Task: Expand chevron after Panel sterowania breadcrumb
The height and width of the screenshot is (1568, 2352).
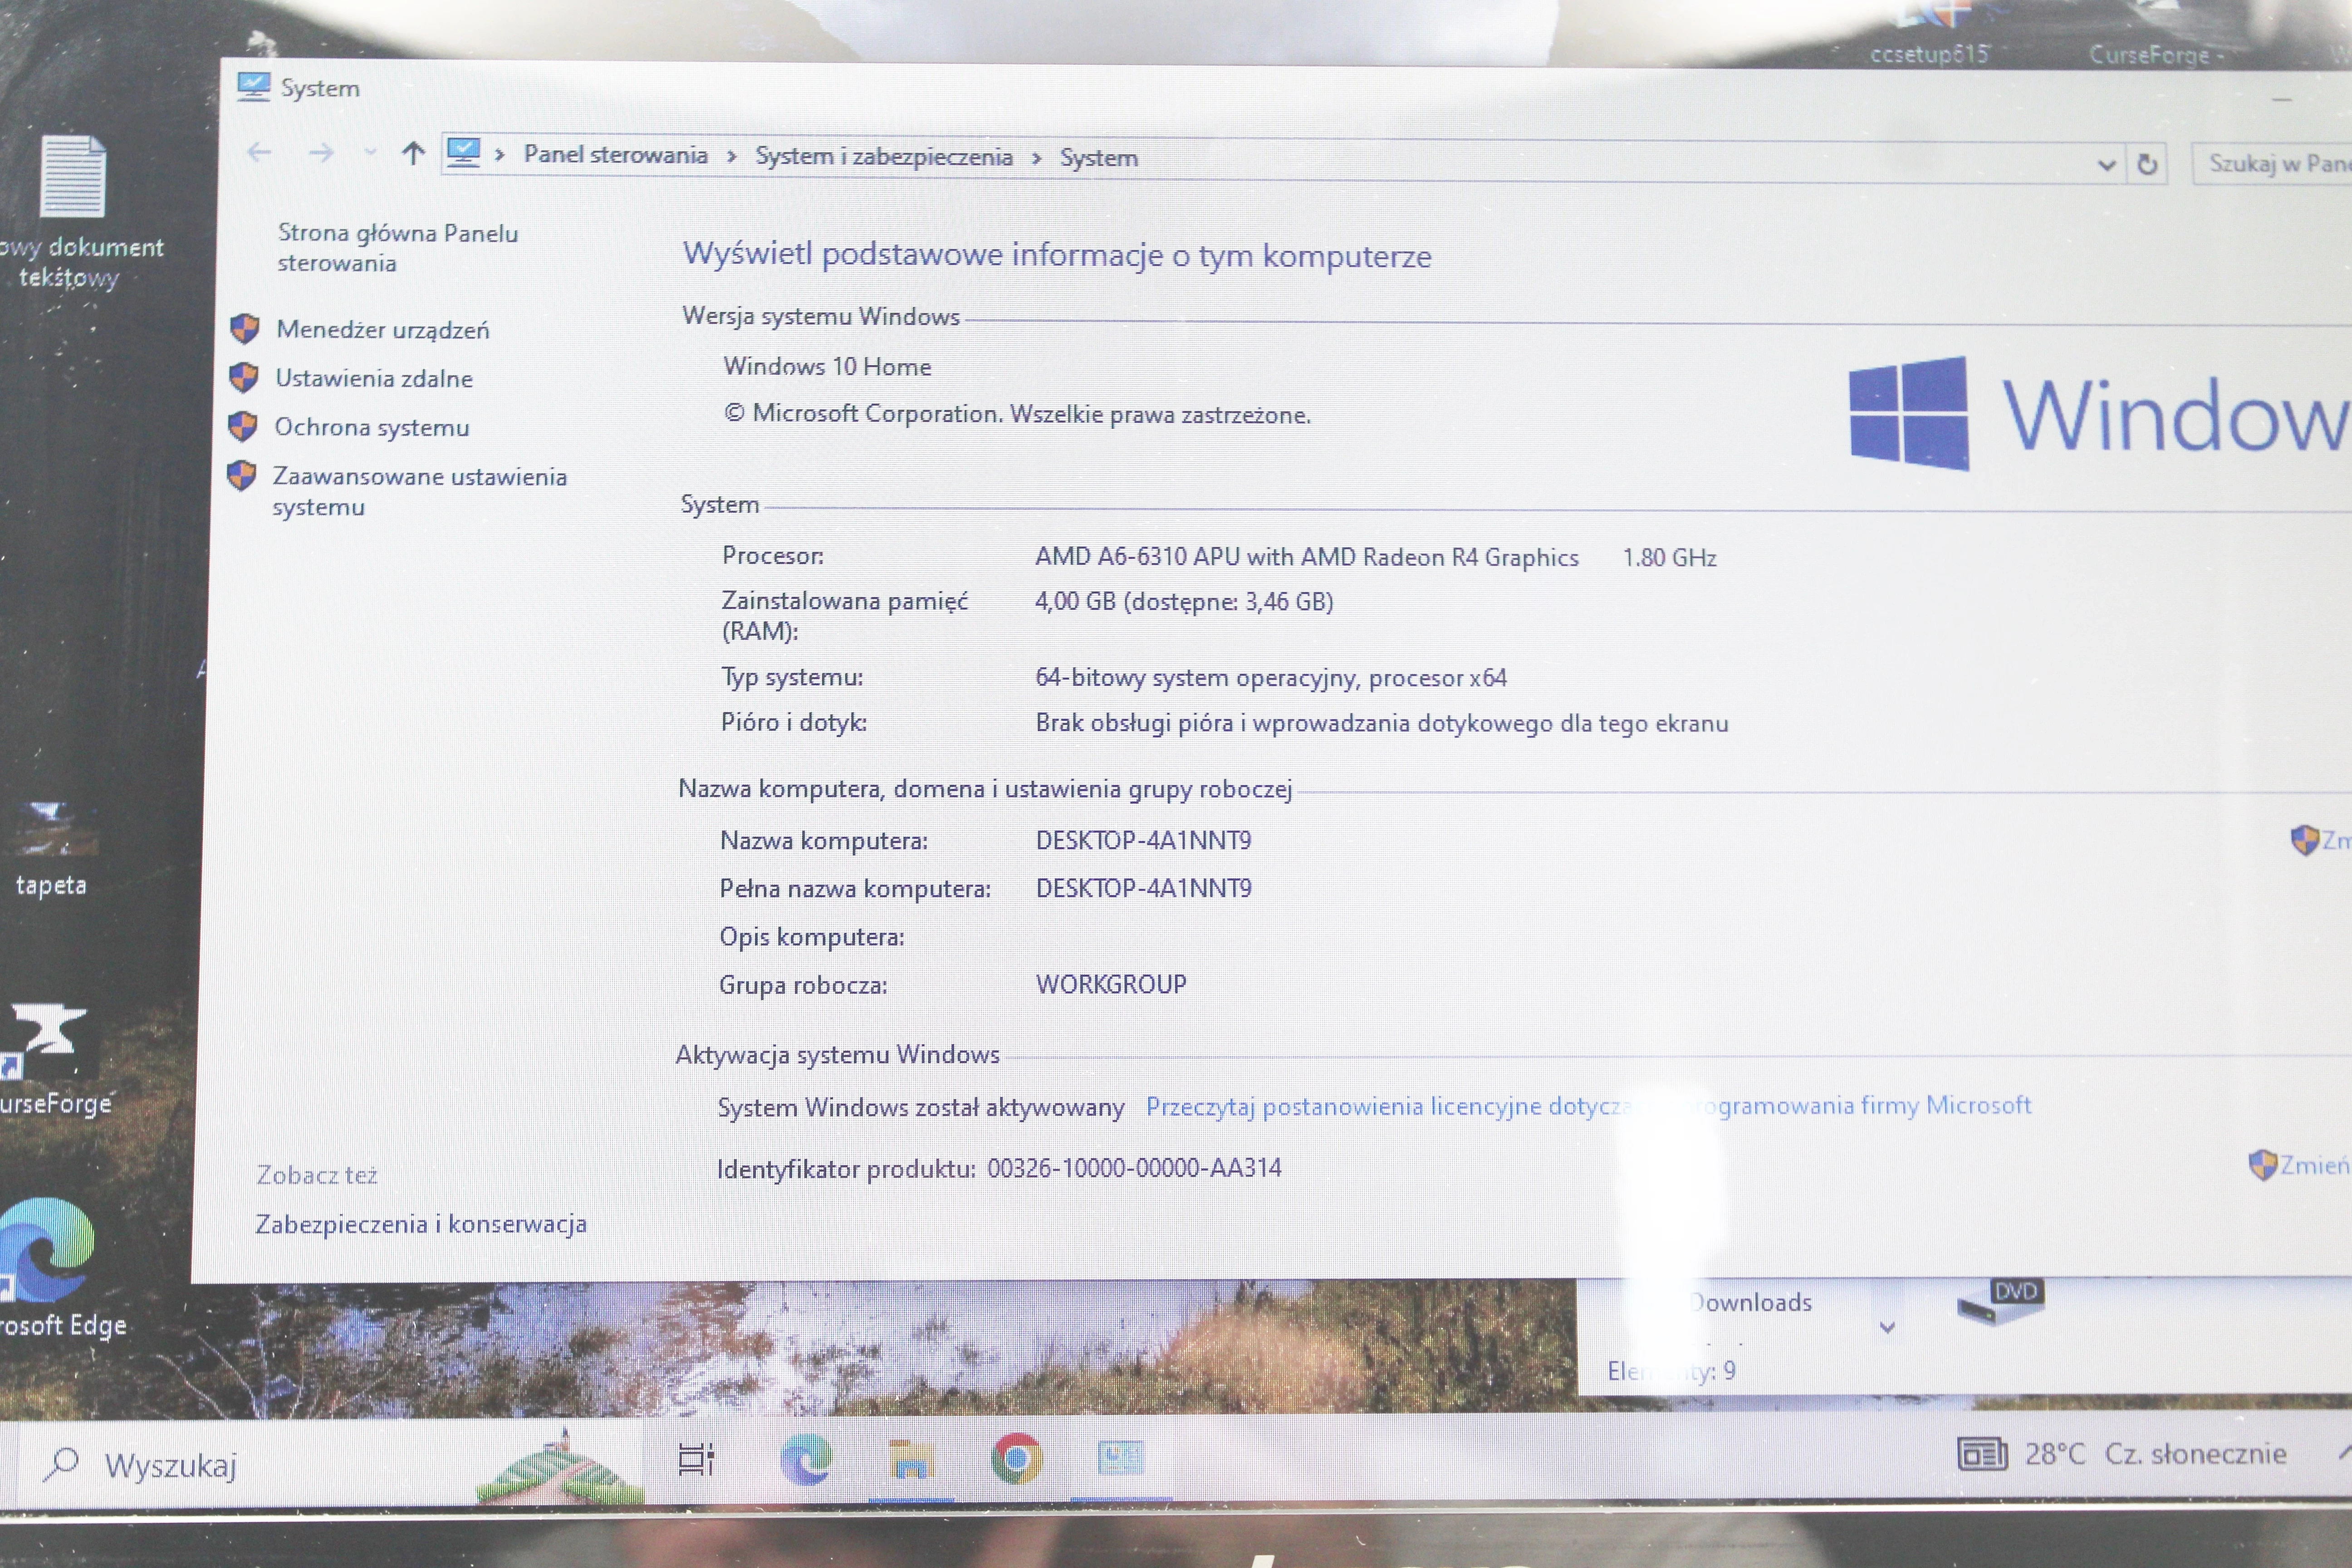Action: (x=732, y=157)
